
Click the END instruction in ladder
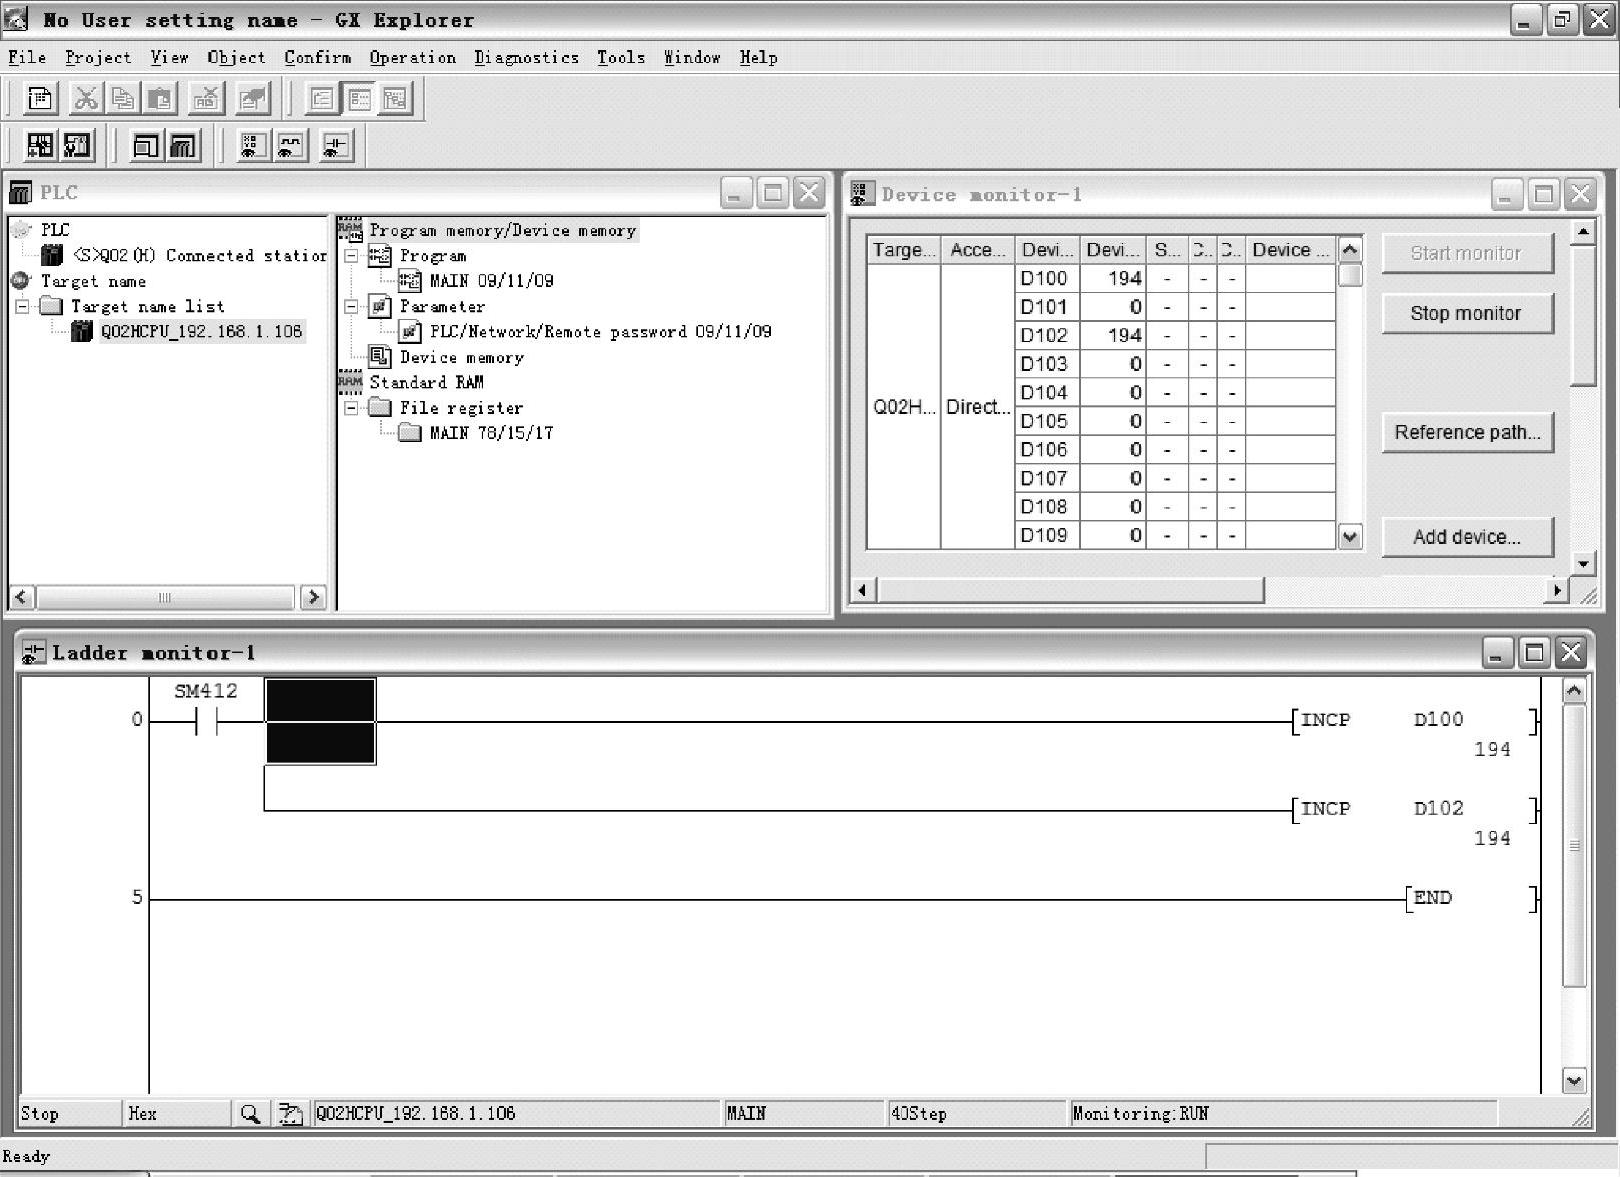[x=1471, y=898]
